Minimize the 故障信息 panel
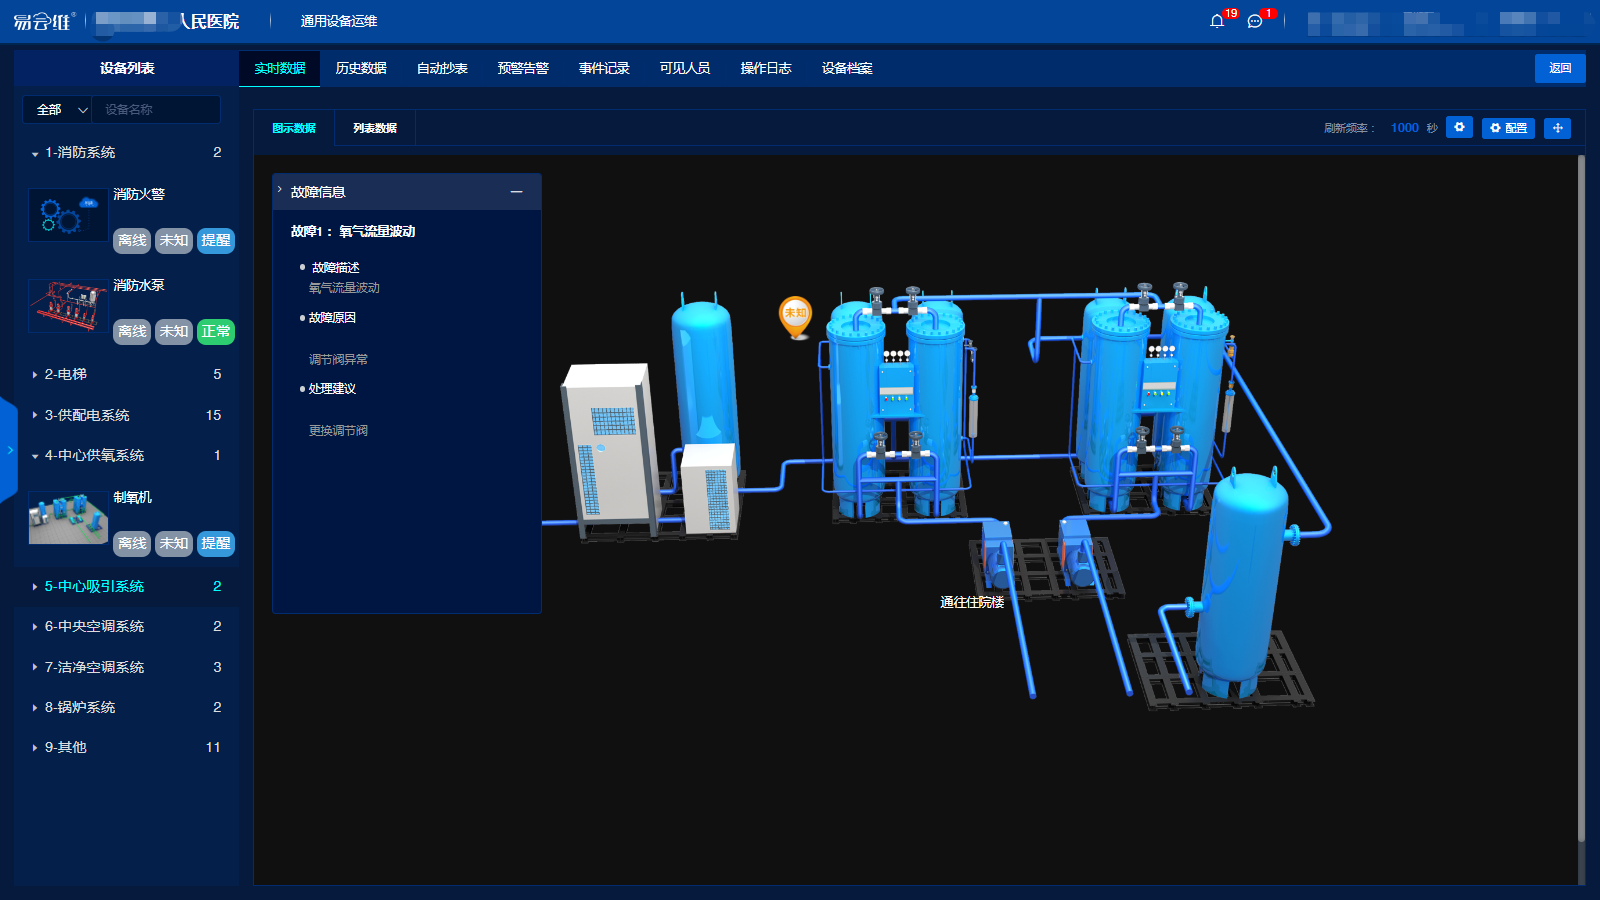The width and height of the screenshot is (1600, 900). point(516,192)
